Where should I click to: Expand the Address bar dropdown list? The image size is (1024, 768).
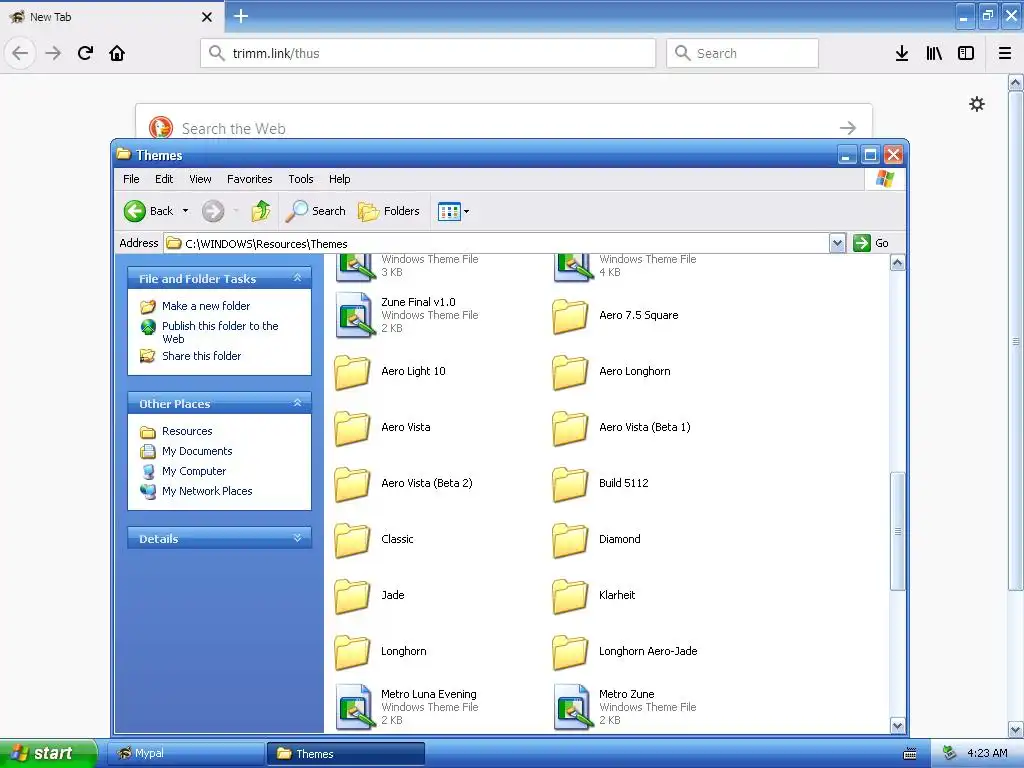[x=837, y=244]
